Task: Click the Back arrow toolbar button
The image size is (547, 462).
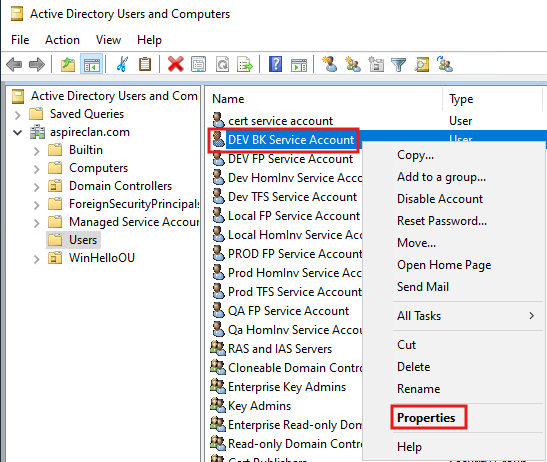Action: [14, 65]
